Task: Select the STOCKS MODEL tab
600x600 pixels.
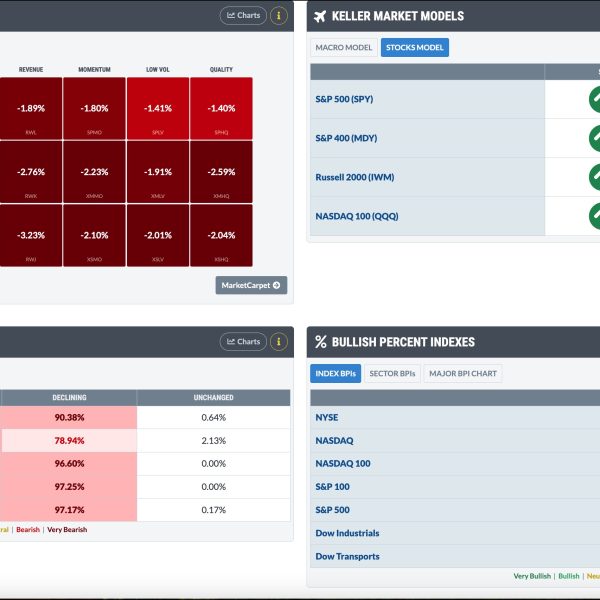Action: coord(415,47)
